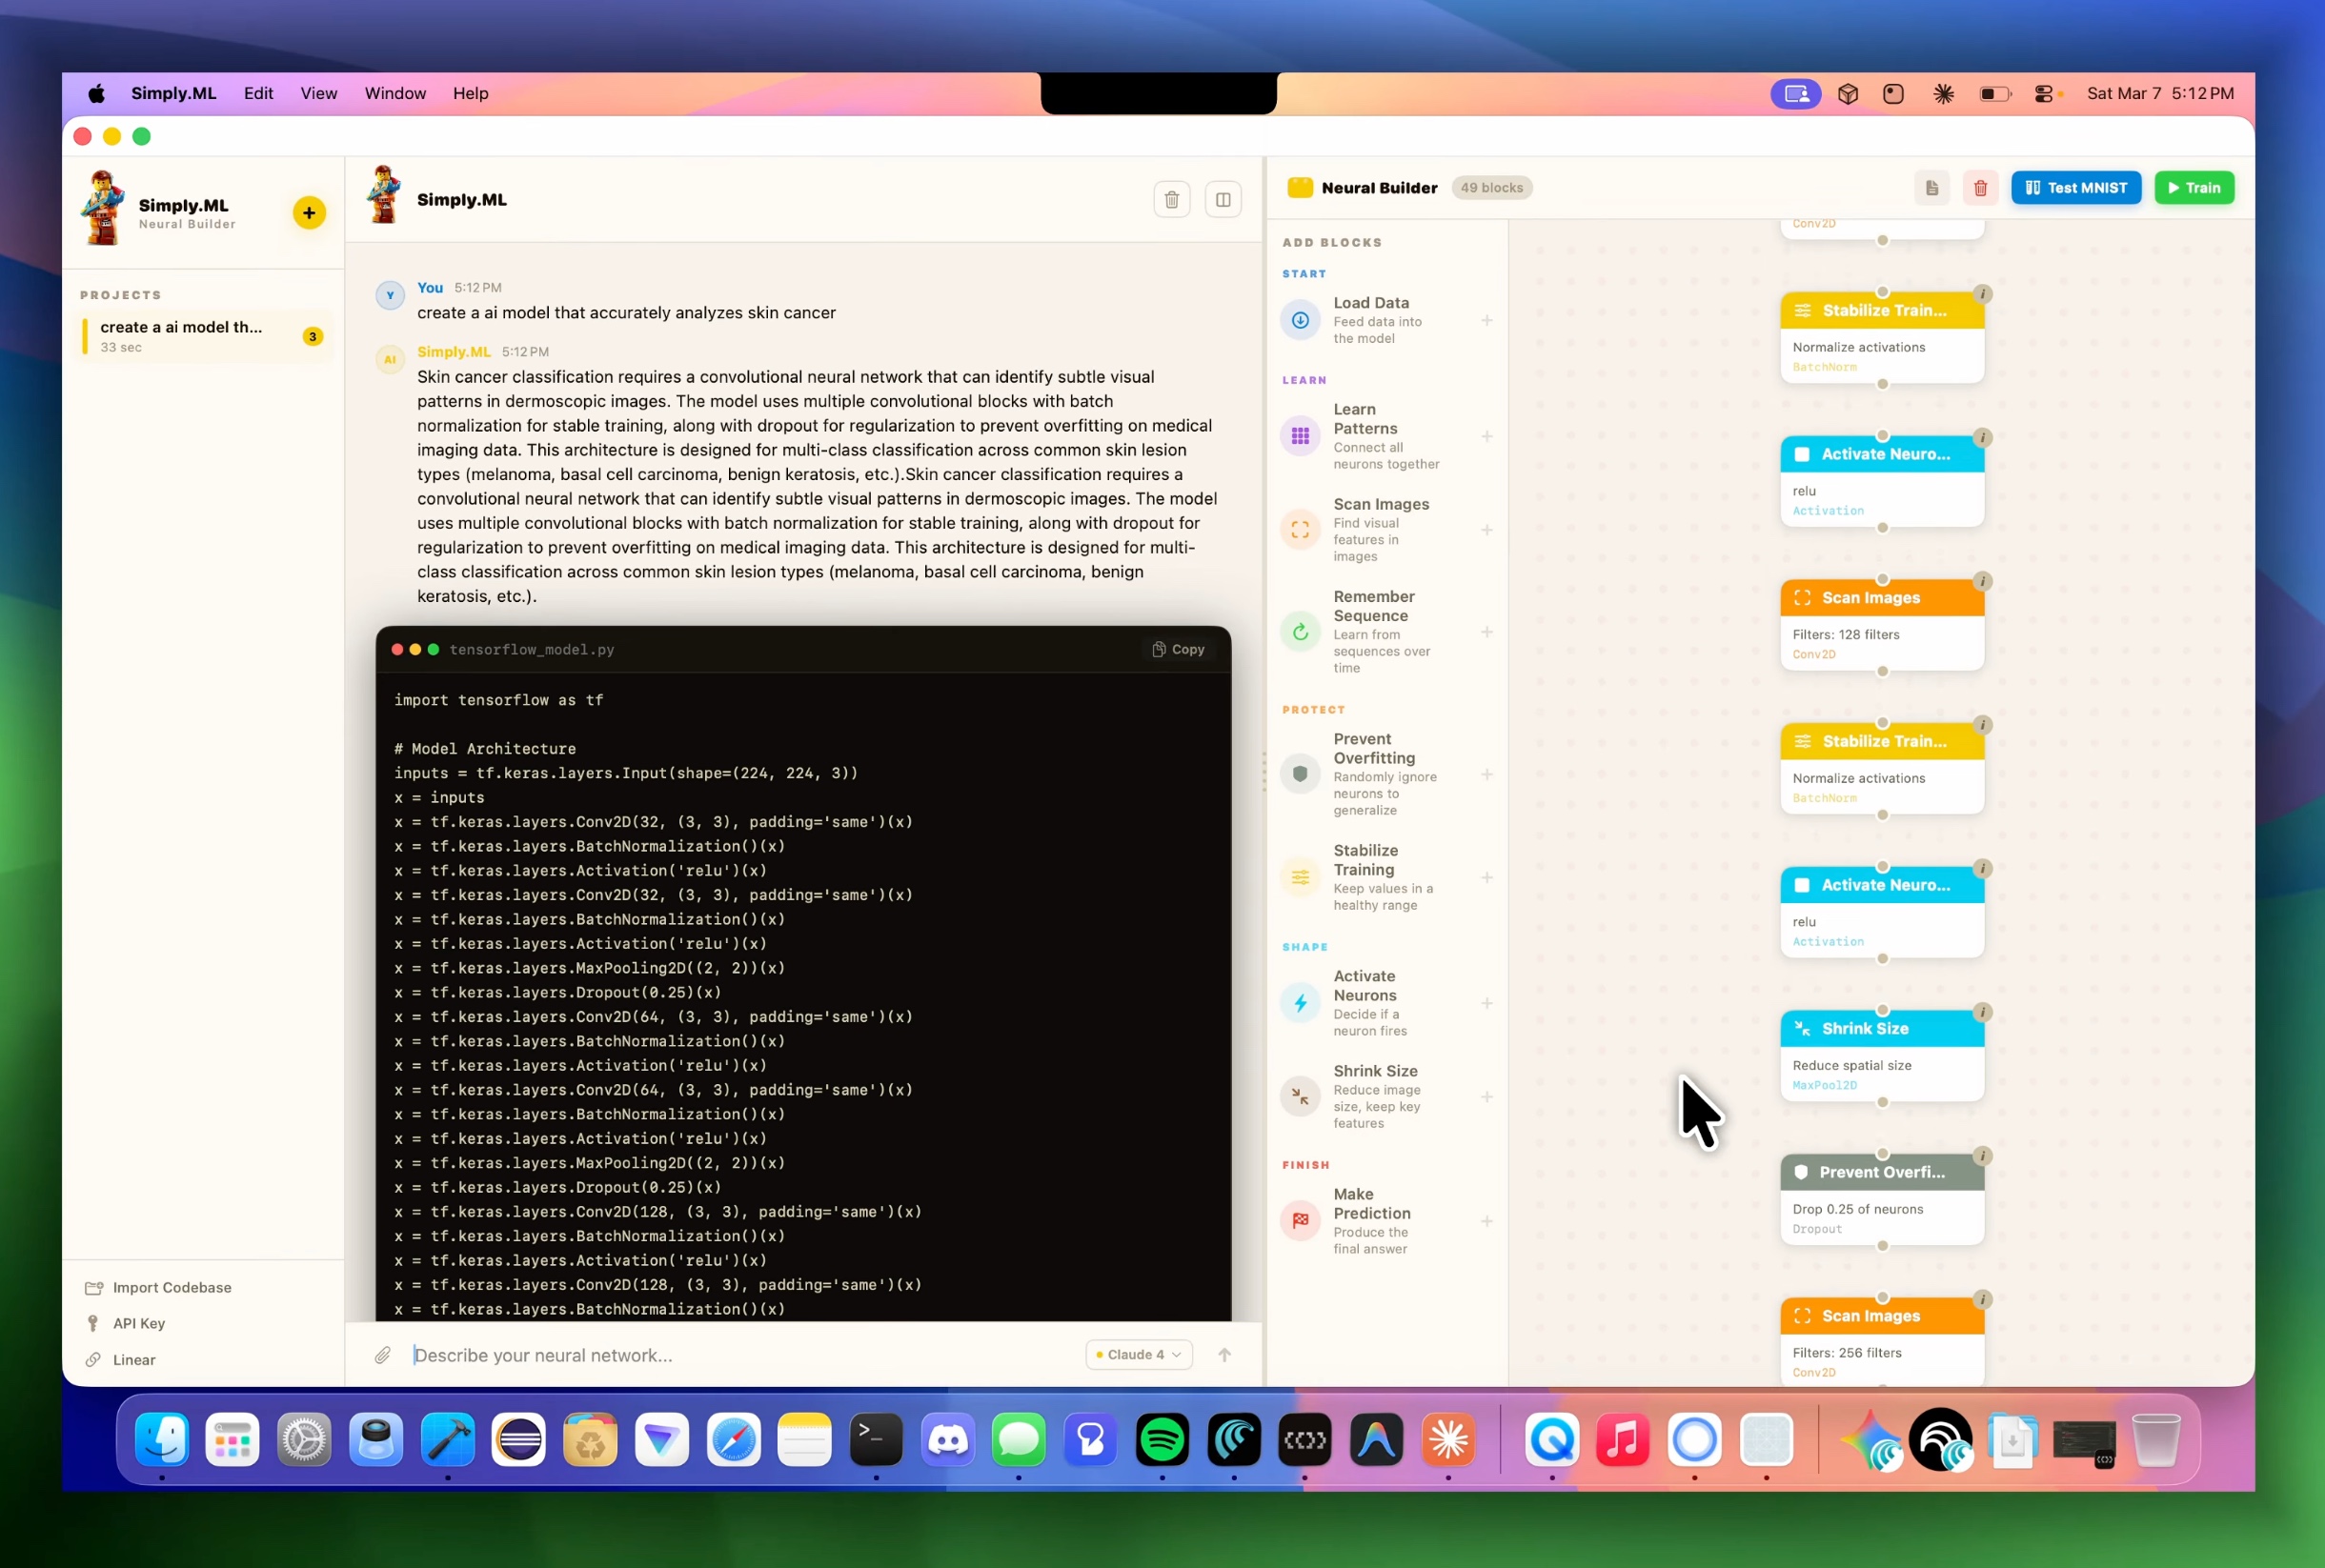Open info on the Shrink Size canvas block
2325x1568 pixels.
coord(1982,1012)
